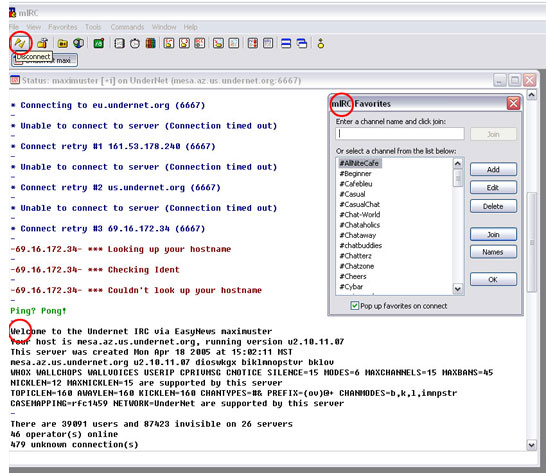Screen dimensions: 546x473
Task: Click Status window scroll down arrow
Action: [531, 445]
